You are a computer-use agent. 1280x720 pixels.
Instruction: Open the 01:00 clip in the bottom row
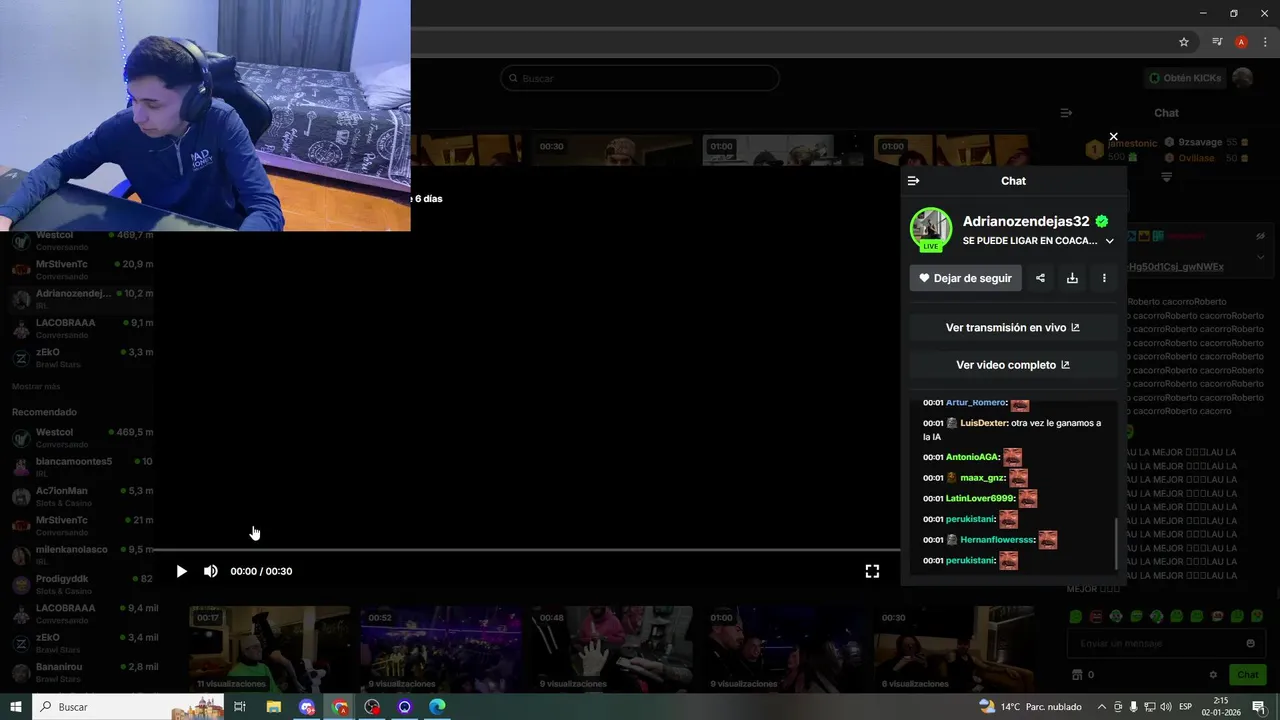(782, 649)
